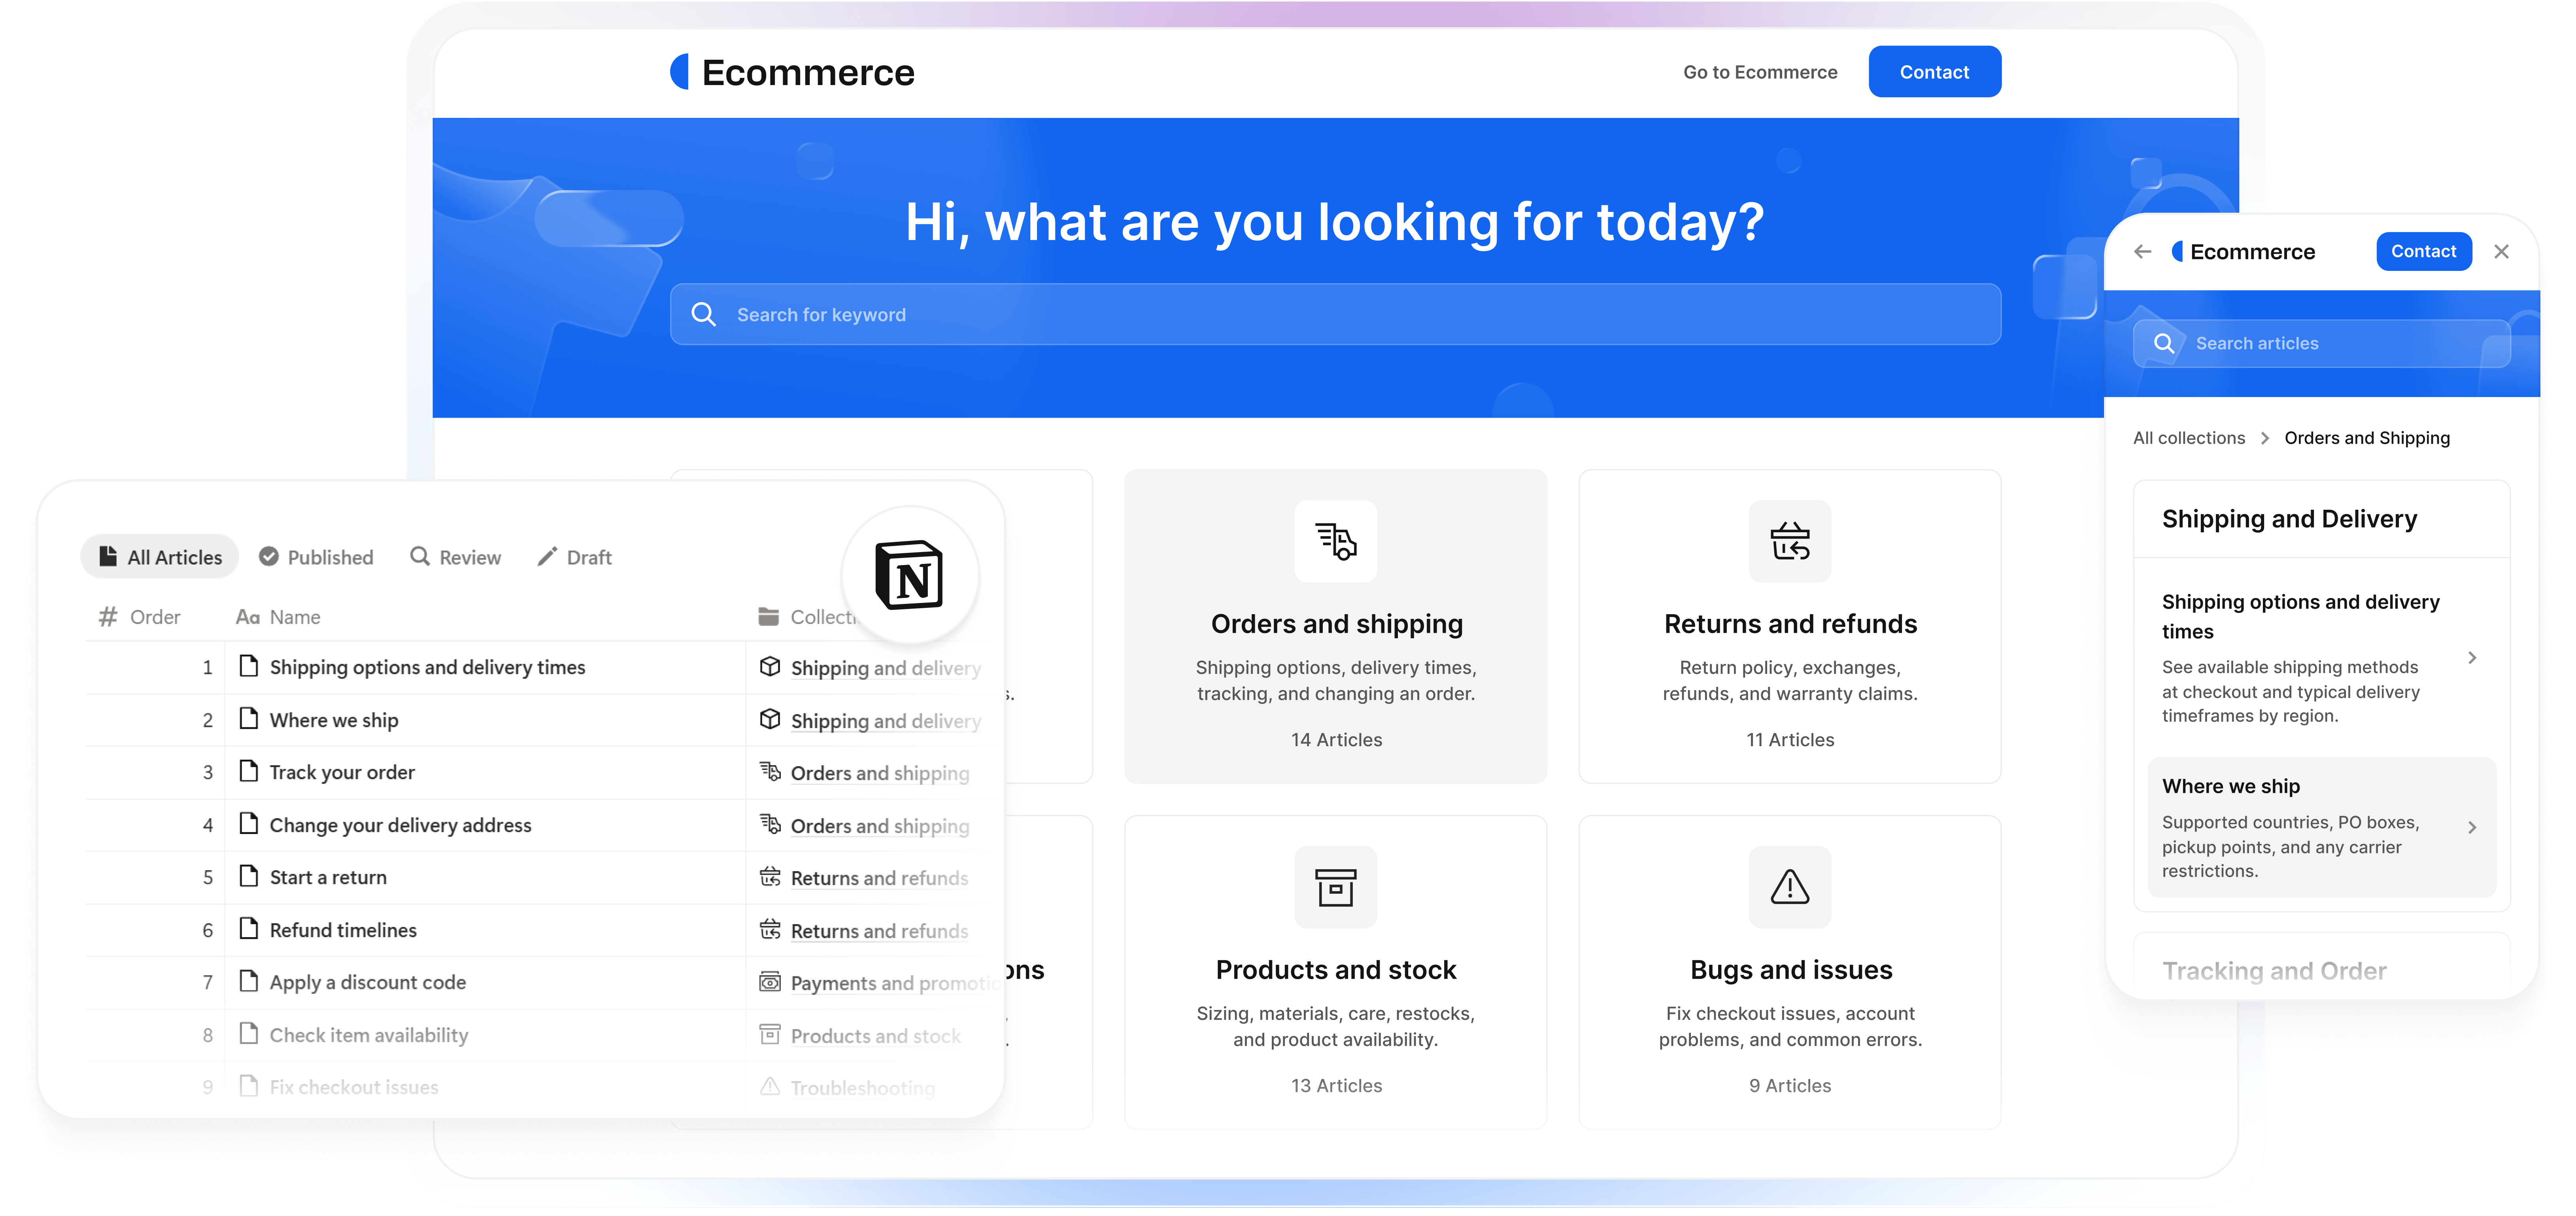The height and width of the screenshot is (1216, 2576).
Task: Click the document icon beside Track your order
Action: [249, 771]
